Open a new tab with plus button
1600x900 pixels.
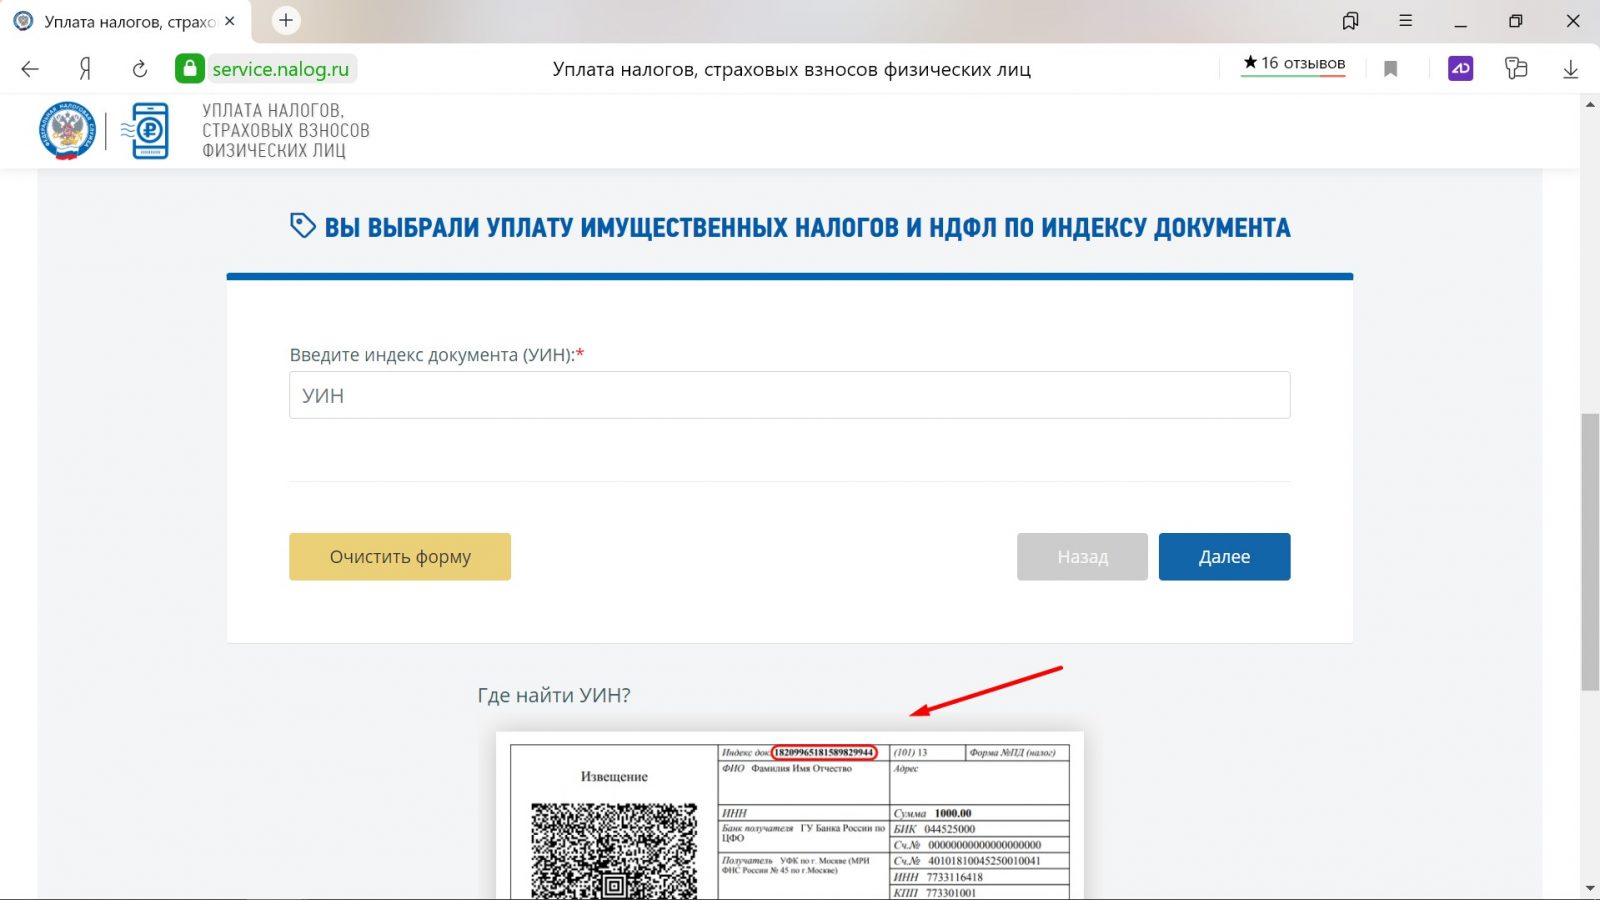(x=286, y=21)
